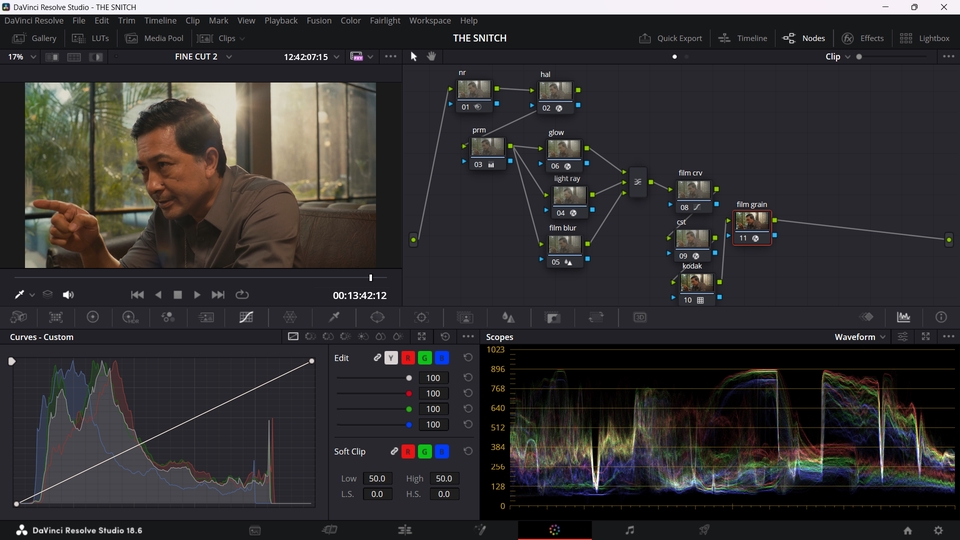The image size is (960, 540).
Task: Open the Media Pool panel
Action: [x=155, y=38]
